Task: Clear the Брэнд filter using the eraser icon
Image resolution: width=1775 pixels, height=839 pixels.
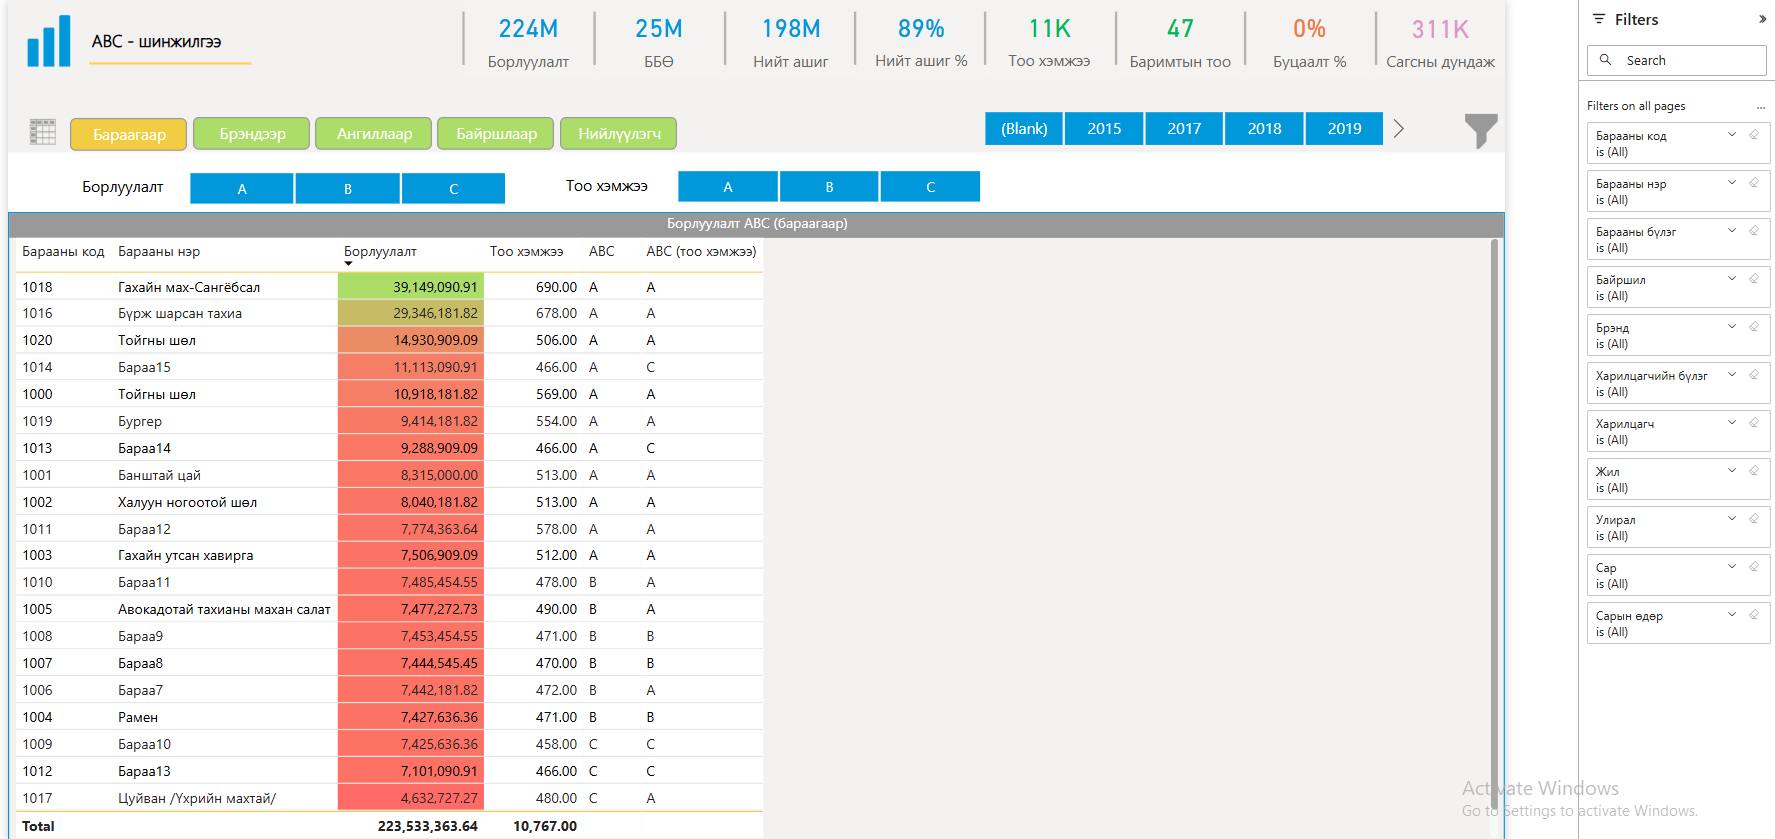Action: (1753, 327)
